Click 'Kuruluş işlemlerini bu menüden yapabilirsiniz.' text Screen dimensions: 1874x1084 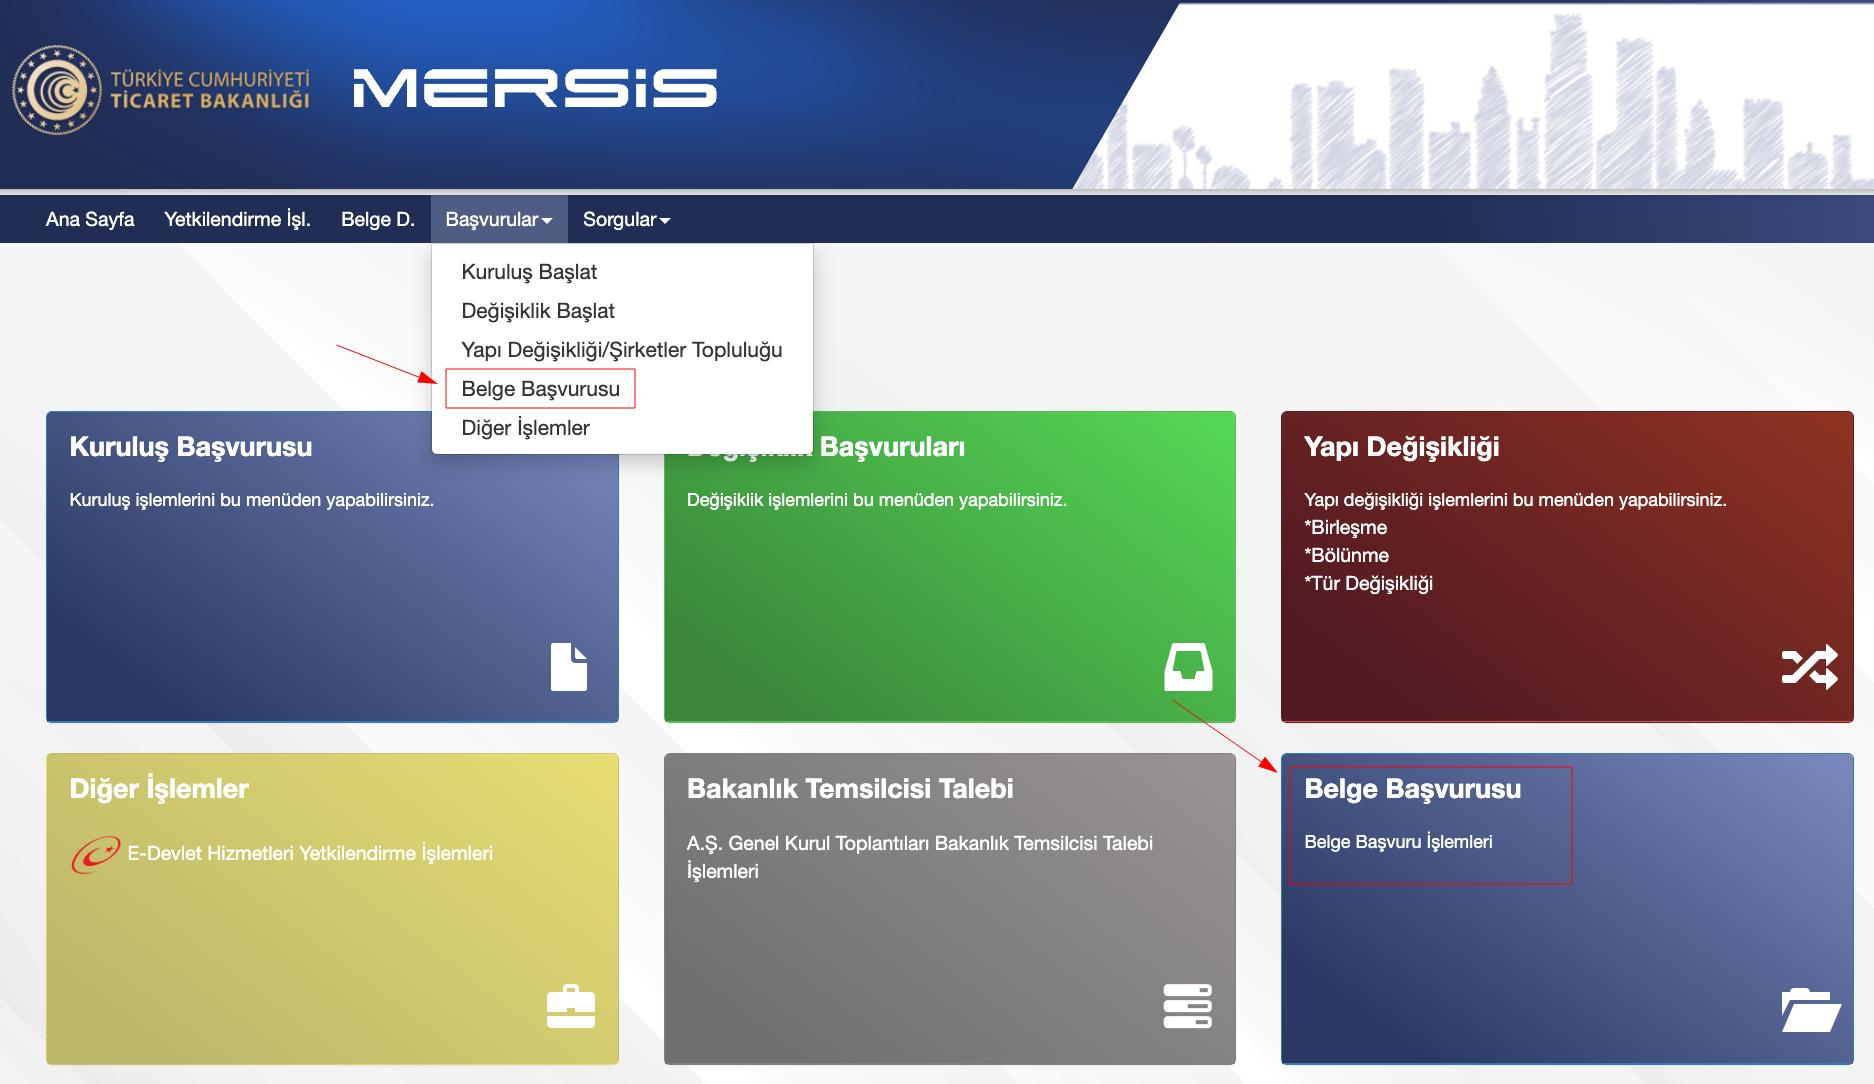(x=252, y=500)
